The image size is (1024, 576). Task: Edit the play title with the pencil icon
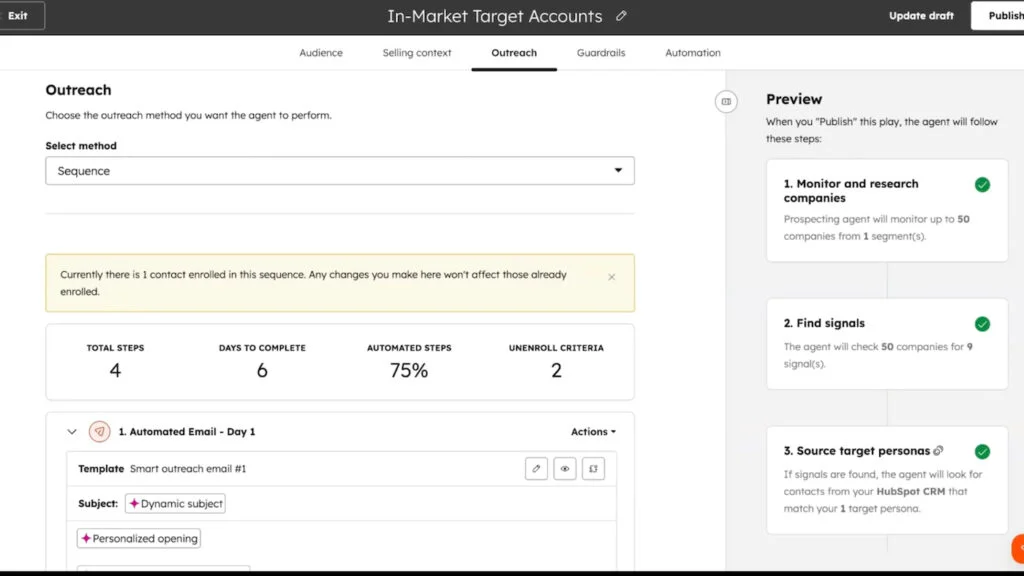coord(621,16)
